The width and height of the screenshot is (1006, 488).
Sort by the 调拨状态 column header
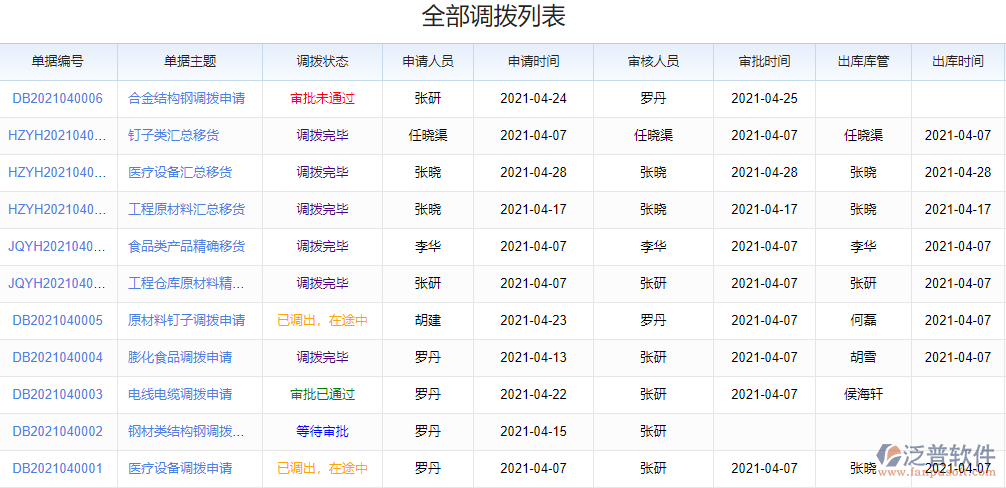click(322, 62)
